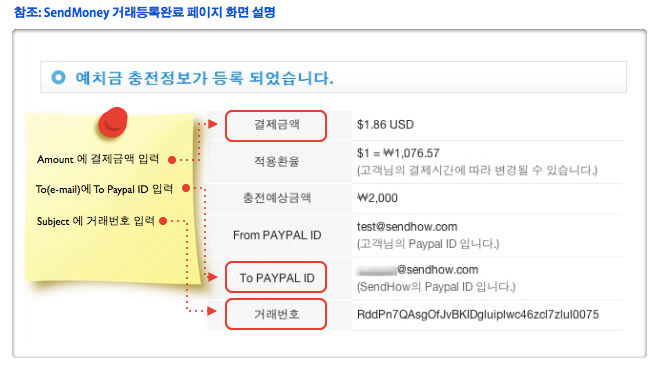Click sticky note text 'Subject 에 거래번호 입력'
This screenshot has width=660, height=388.
tap(96, 221)
